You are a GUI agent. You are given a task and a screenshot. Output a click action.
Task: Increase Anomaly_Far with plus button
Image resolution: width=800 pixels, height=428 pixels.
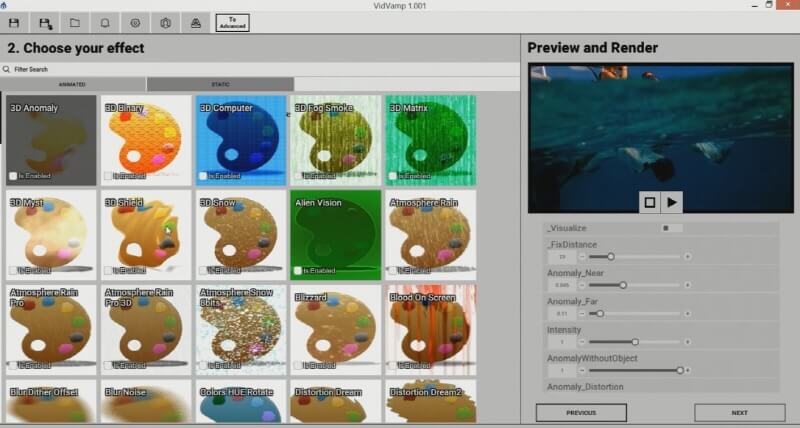[x=688, y=313]
